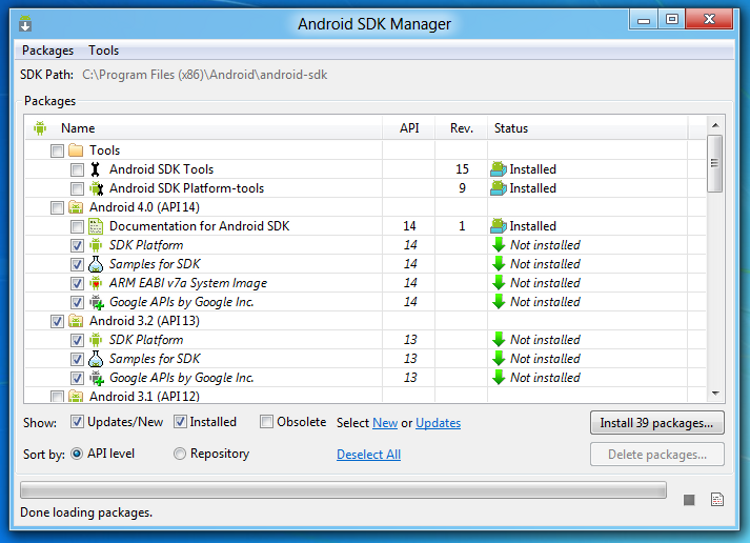Click Installed status icon for Android SDK Platform-tools

(x=498, y=188)
